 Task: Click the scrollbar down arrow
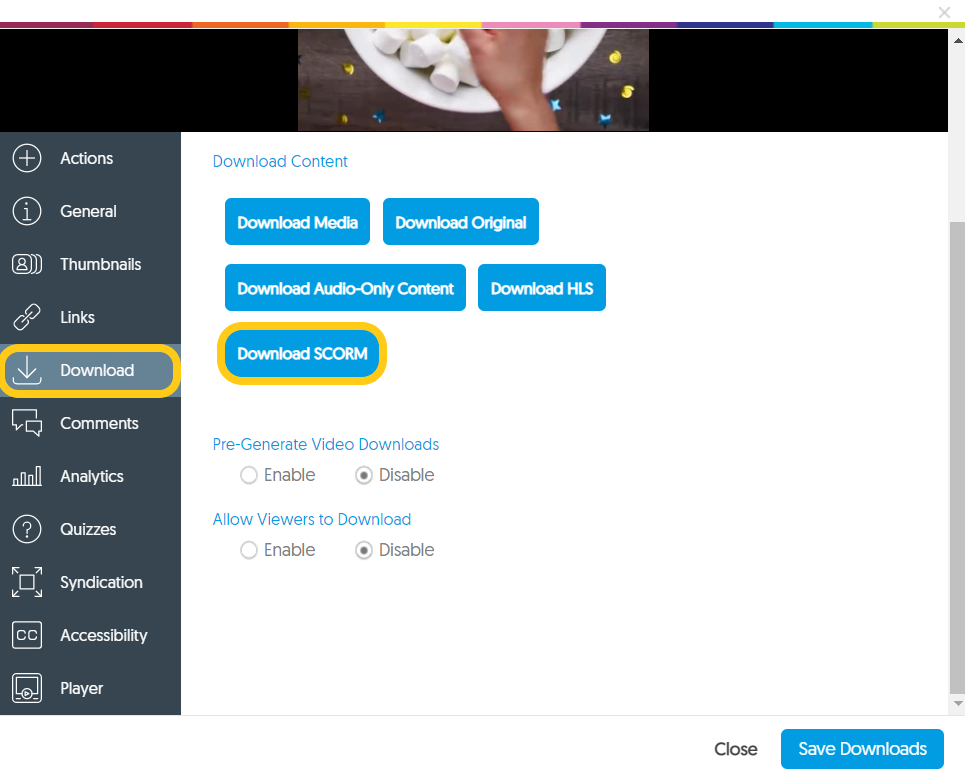click(958, 703)
